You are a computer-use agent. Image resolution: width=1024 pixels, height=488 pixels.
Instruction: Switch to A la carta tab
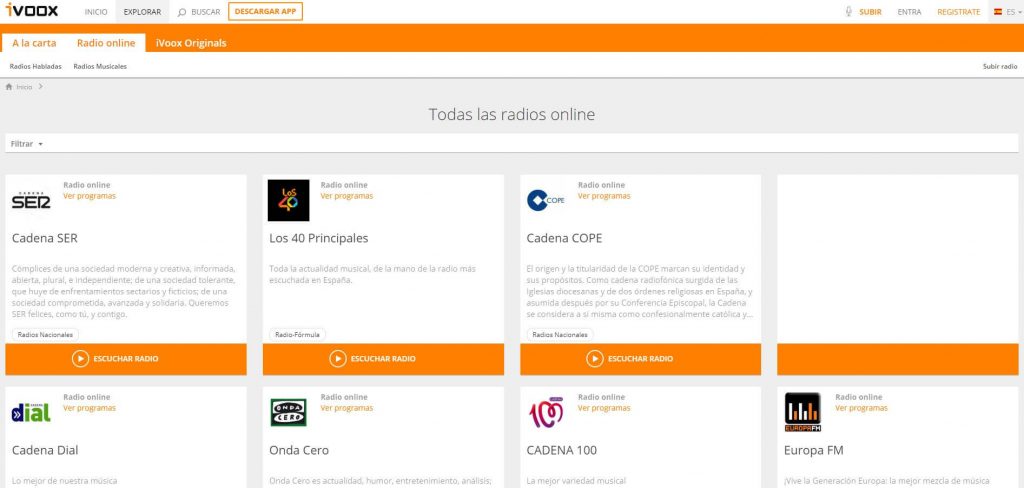34,43
